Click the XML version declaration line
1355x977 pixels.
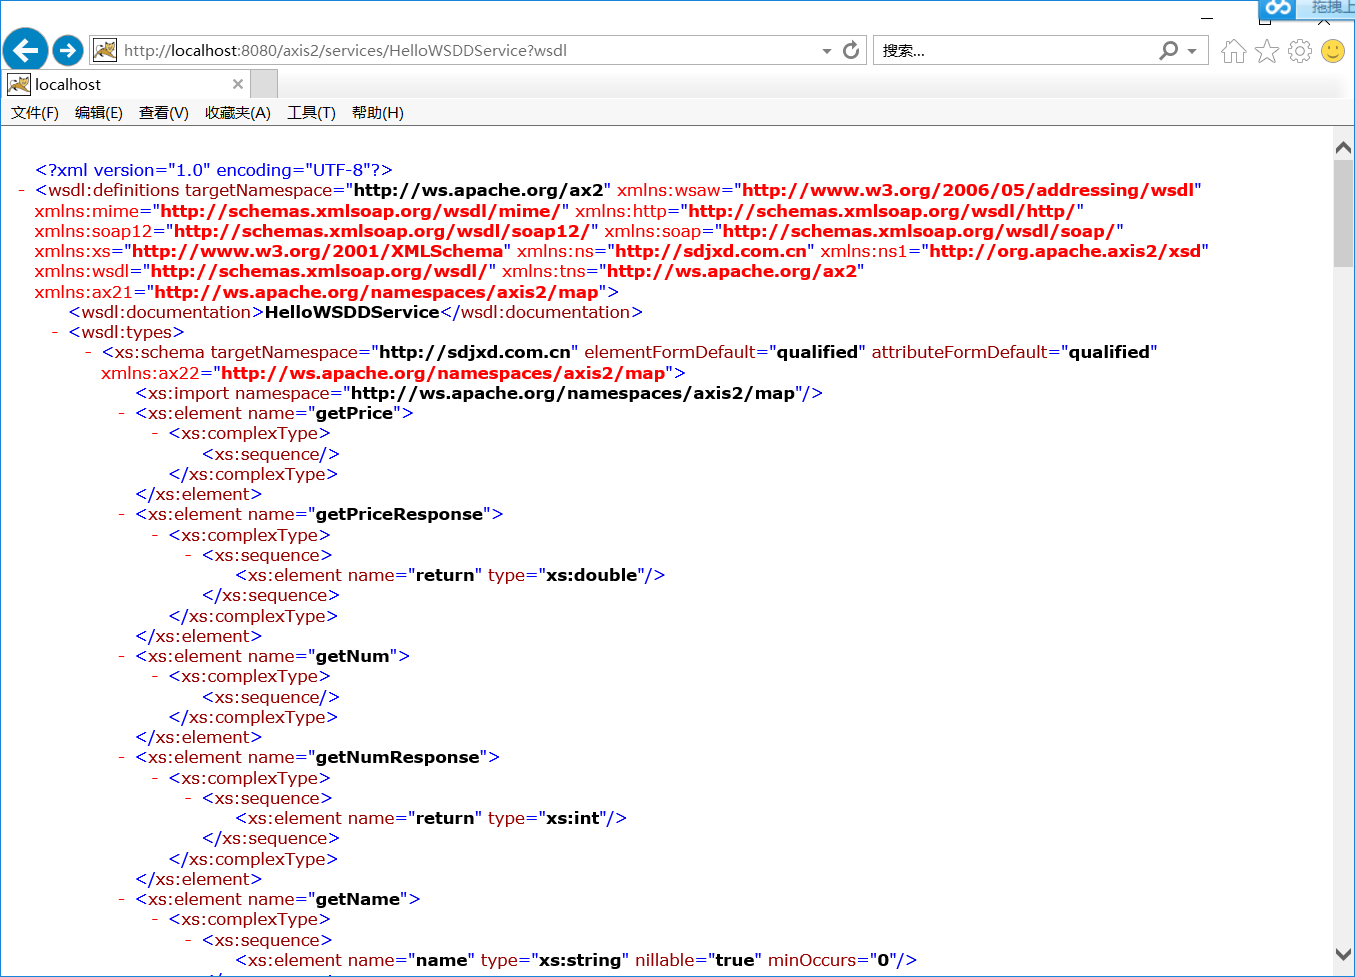tap(214, 170)
